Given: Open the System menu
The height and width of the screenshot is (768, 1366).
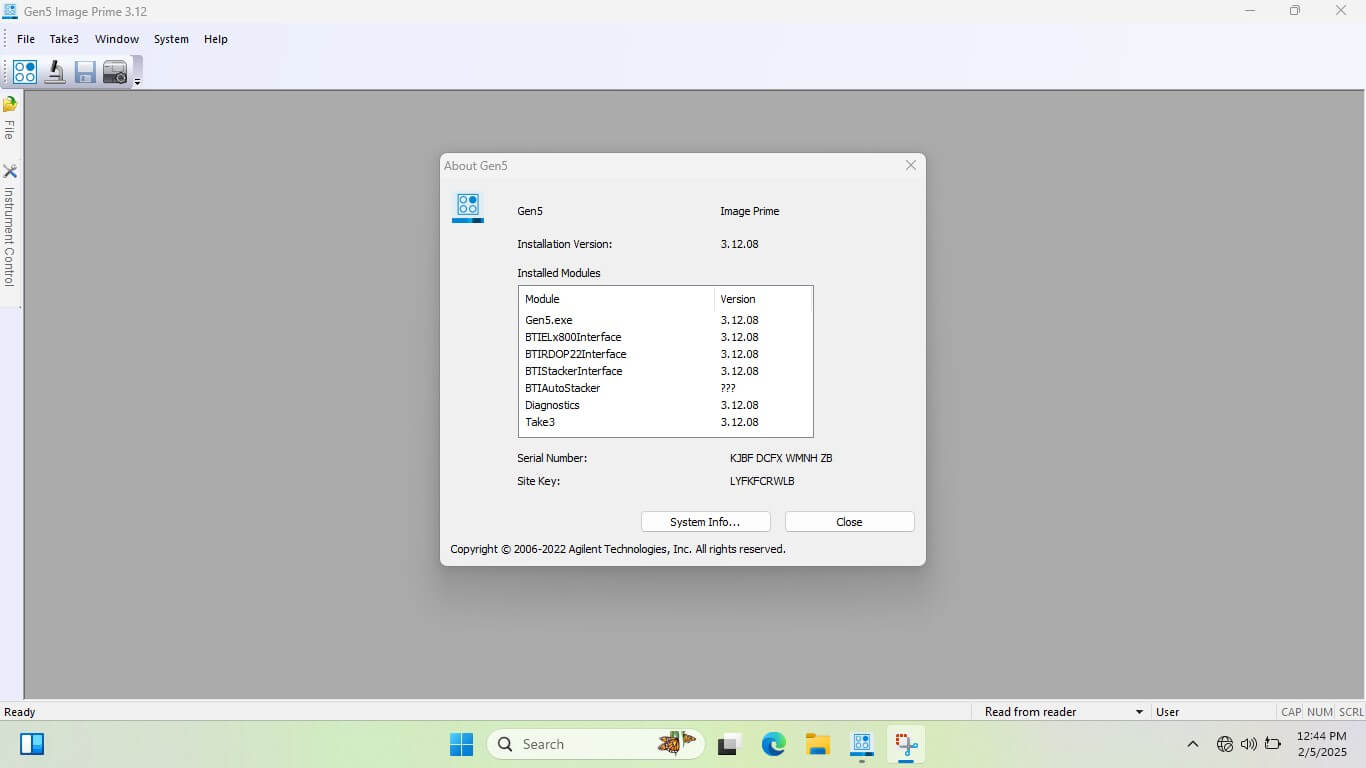Looking at the screenshot, I should coord(171,39).
